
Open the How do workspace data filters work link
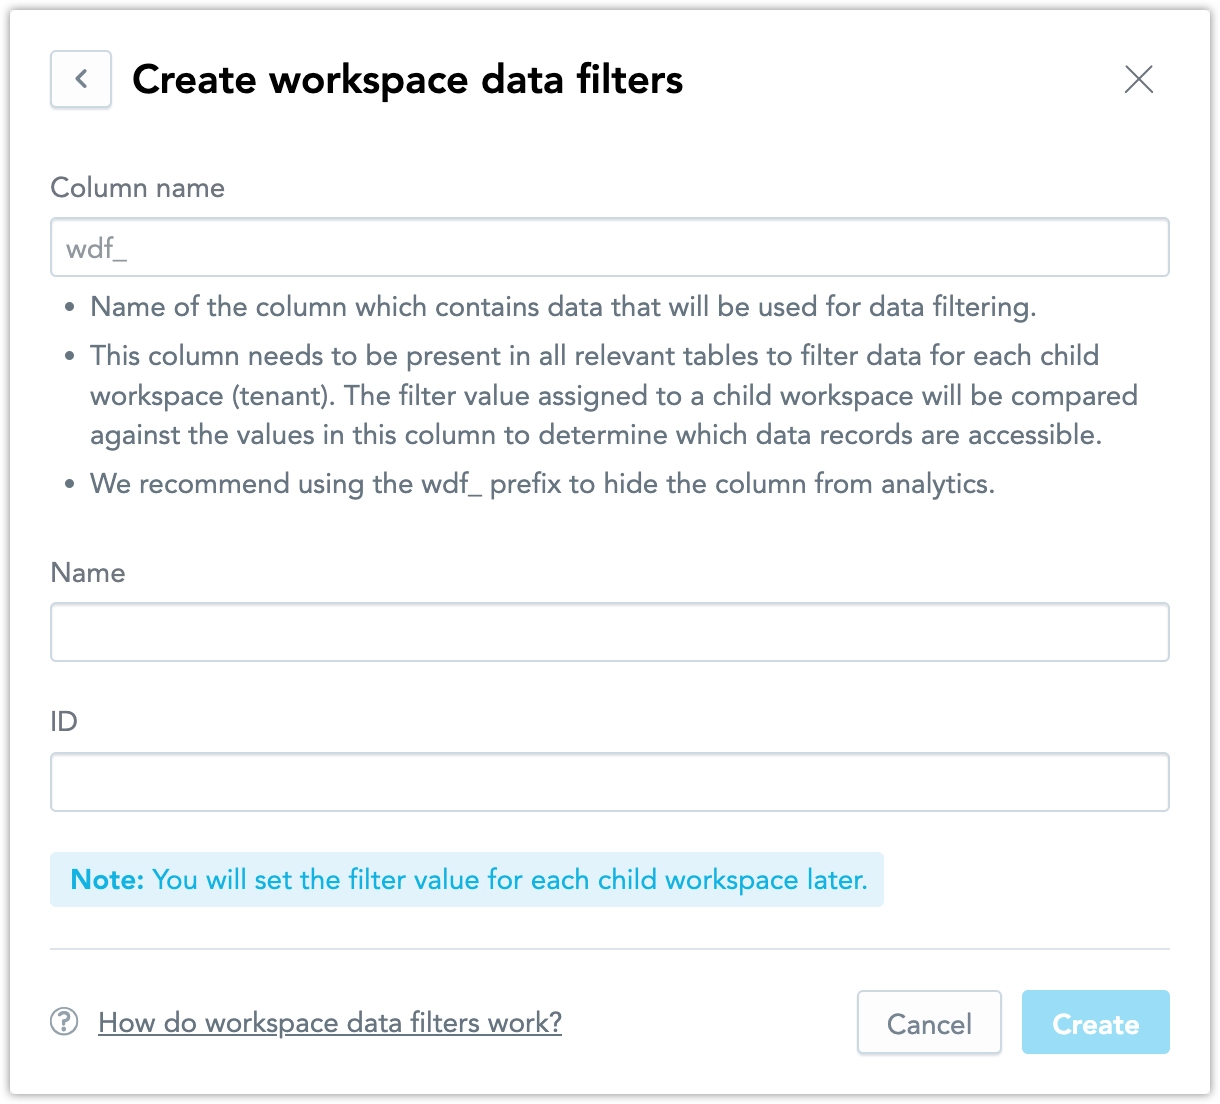[x=330, y=1022]
